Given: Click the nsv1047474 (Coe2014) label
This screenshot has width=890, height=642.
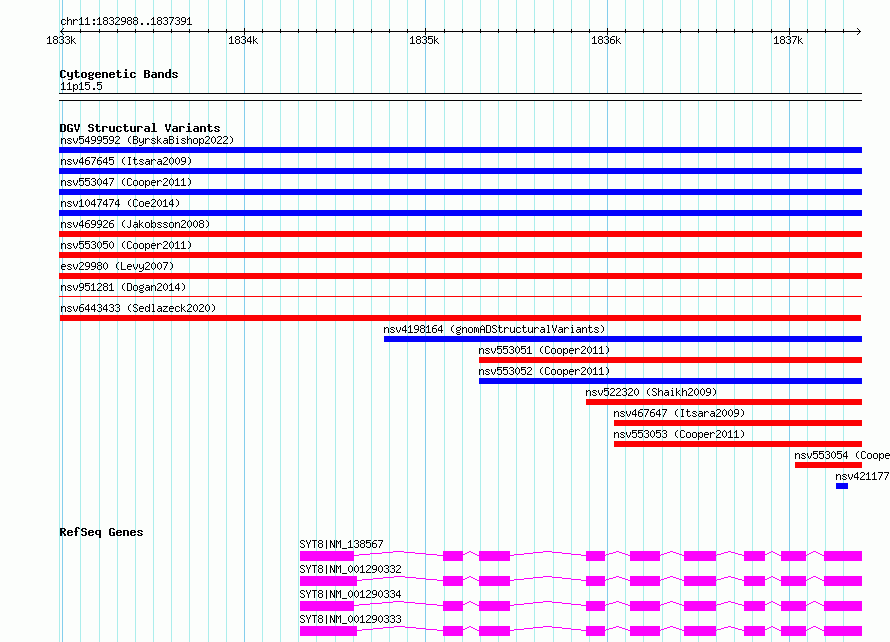Looking at the screenshot, I should tap(120, 203).
